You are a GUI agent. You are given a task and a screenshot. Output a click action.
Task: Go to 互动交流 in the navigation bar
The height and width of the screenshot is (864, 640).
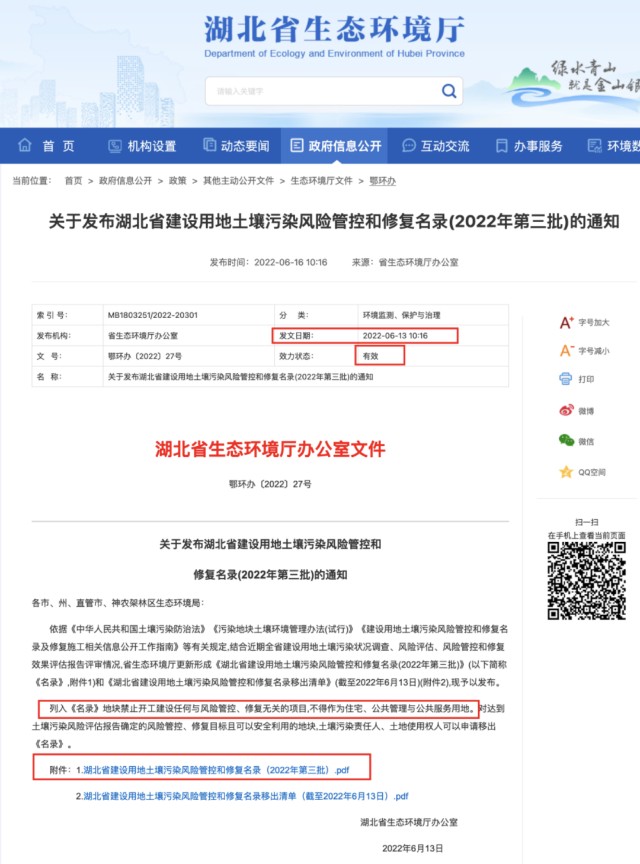pos(435,146)
